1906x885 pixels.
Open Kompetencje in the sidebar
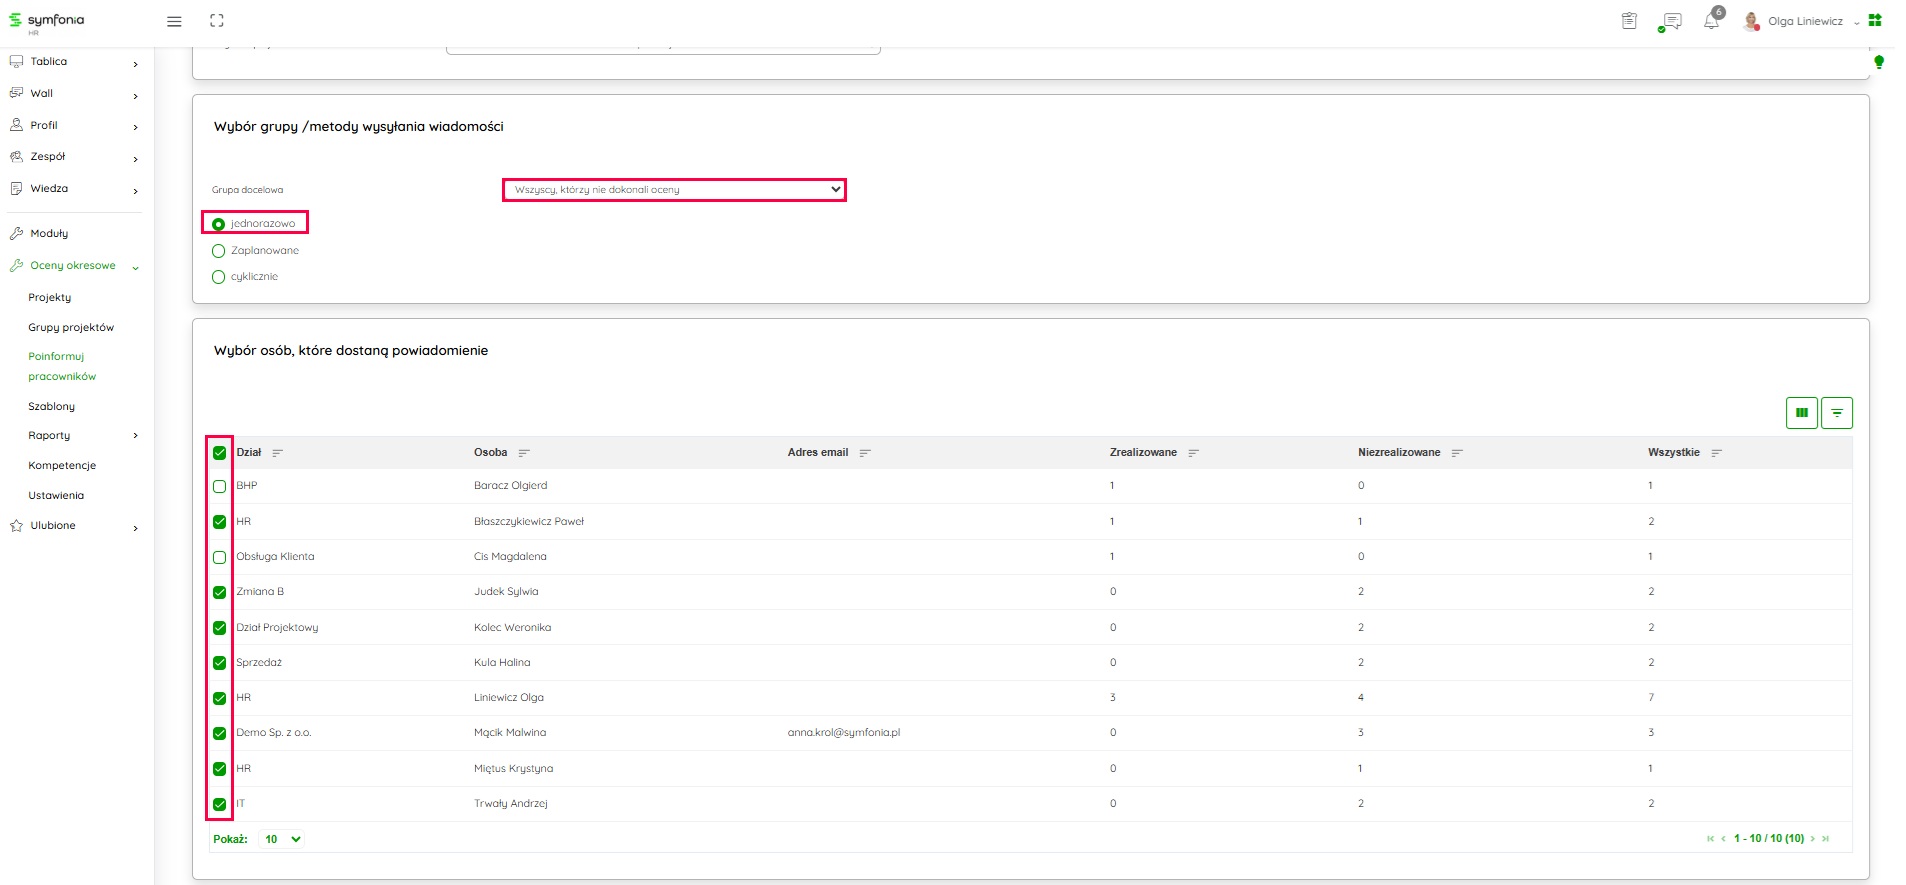(x=62, y=466)
